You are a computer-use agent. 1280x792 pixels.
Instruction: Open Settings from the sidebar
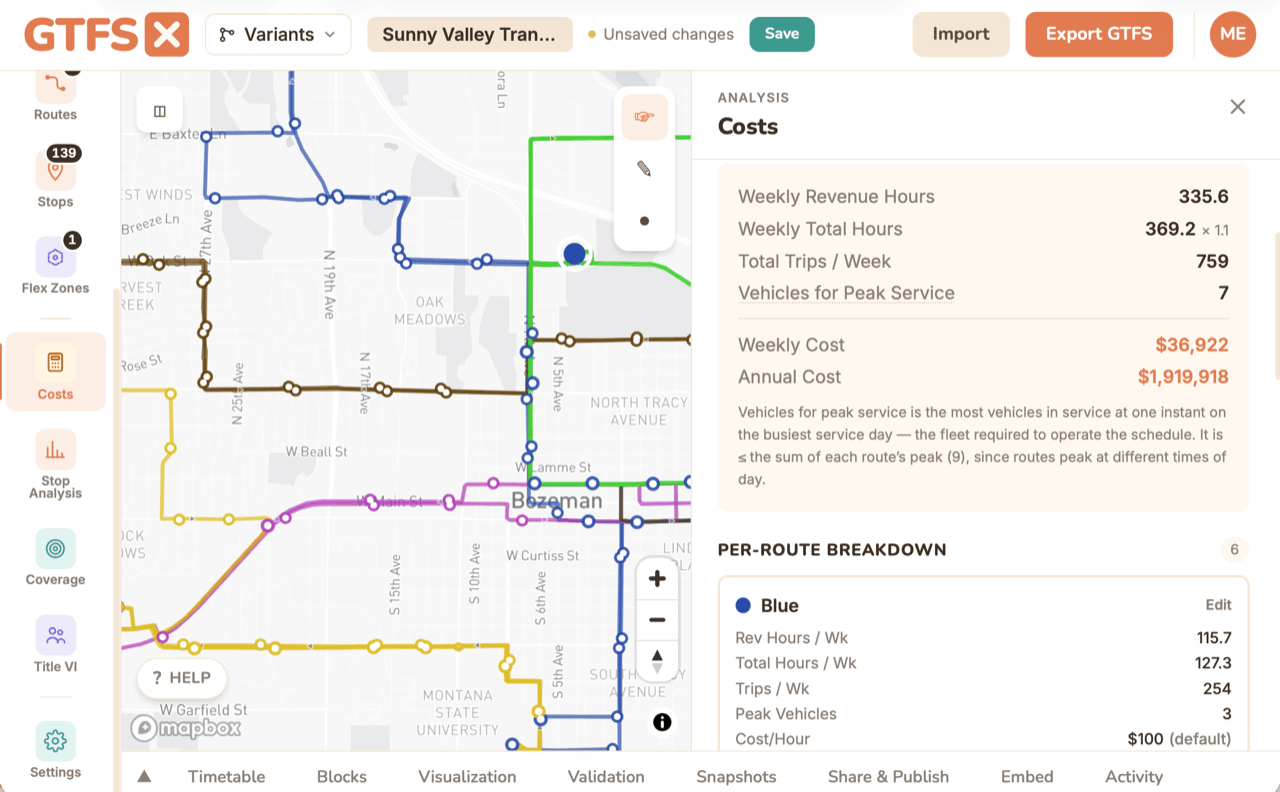[x=55, y=750]
